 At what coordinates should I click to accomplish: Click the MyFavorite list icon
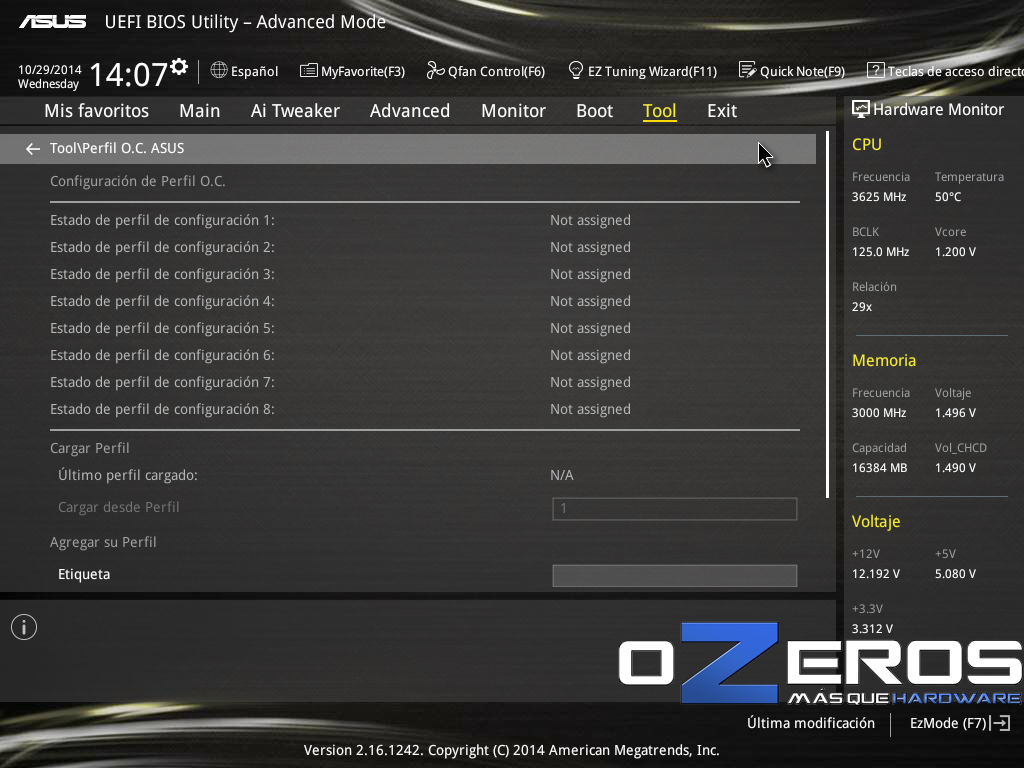(308, 71)
